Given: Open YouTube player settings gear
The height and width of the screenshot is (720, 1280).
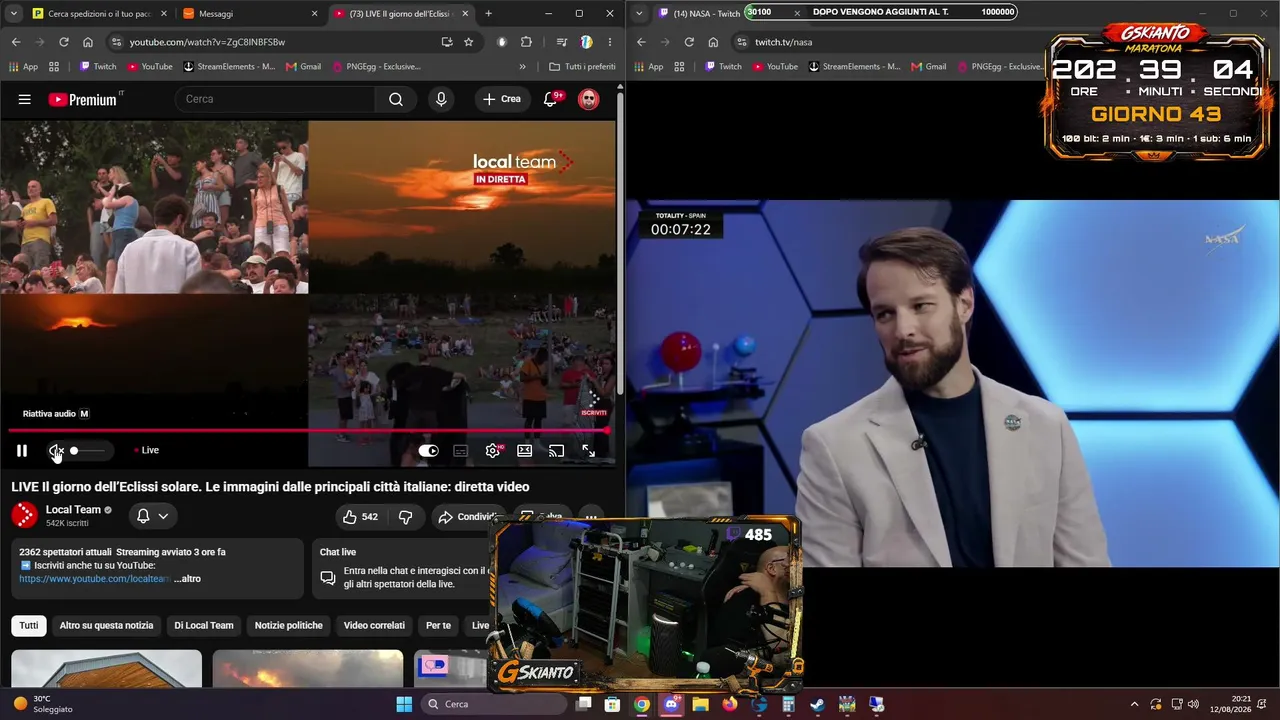Looking at the screenshot, I should [x=492, y=451].
